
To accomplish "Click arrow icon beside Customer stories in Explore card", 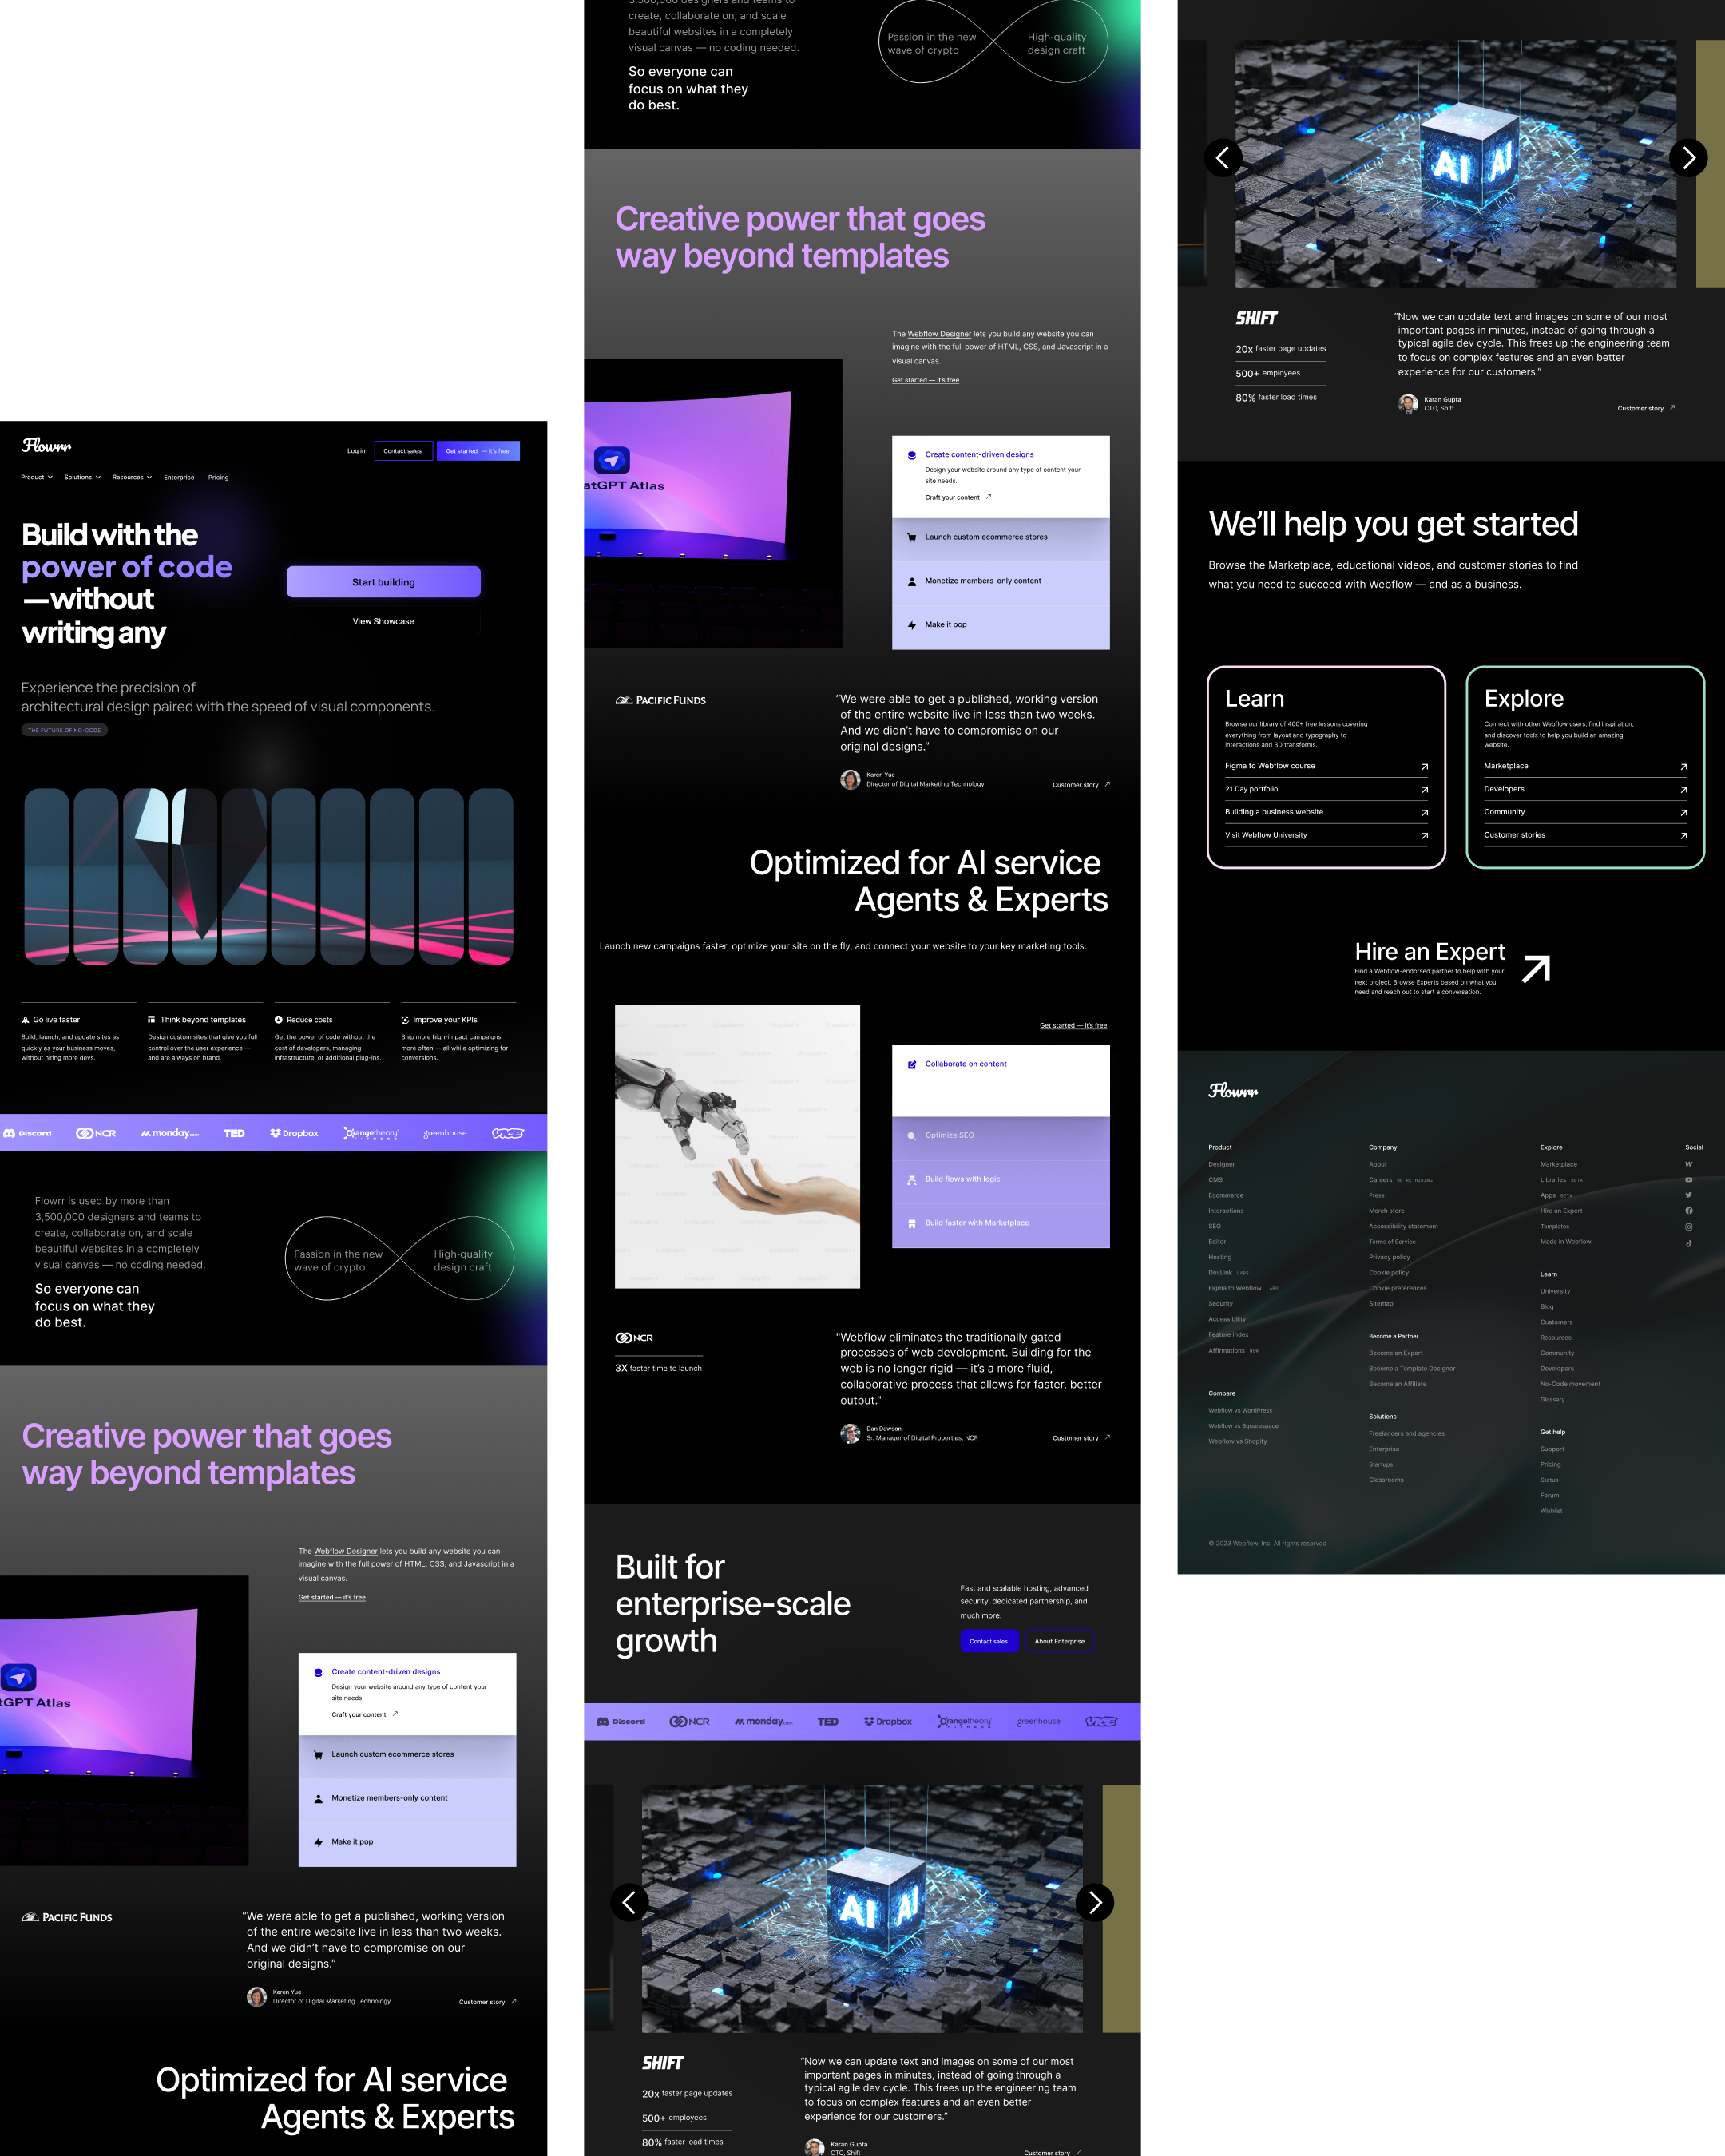I will 1683,836.
